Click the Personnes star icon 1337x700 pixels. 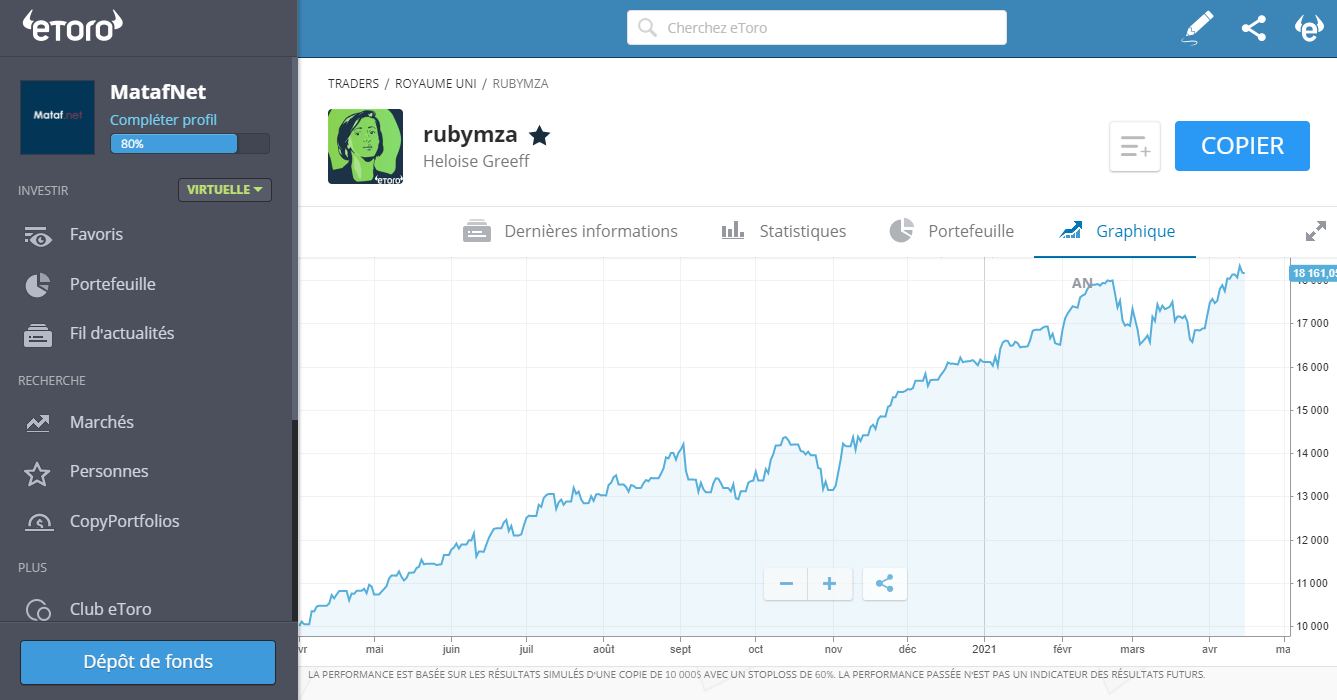[37, 473]
